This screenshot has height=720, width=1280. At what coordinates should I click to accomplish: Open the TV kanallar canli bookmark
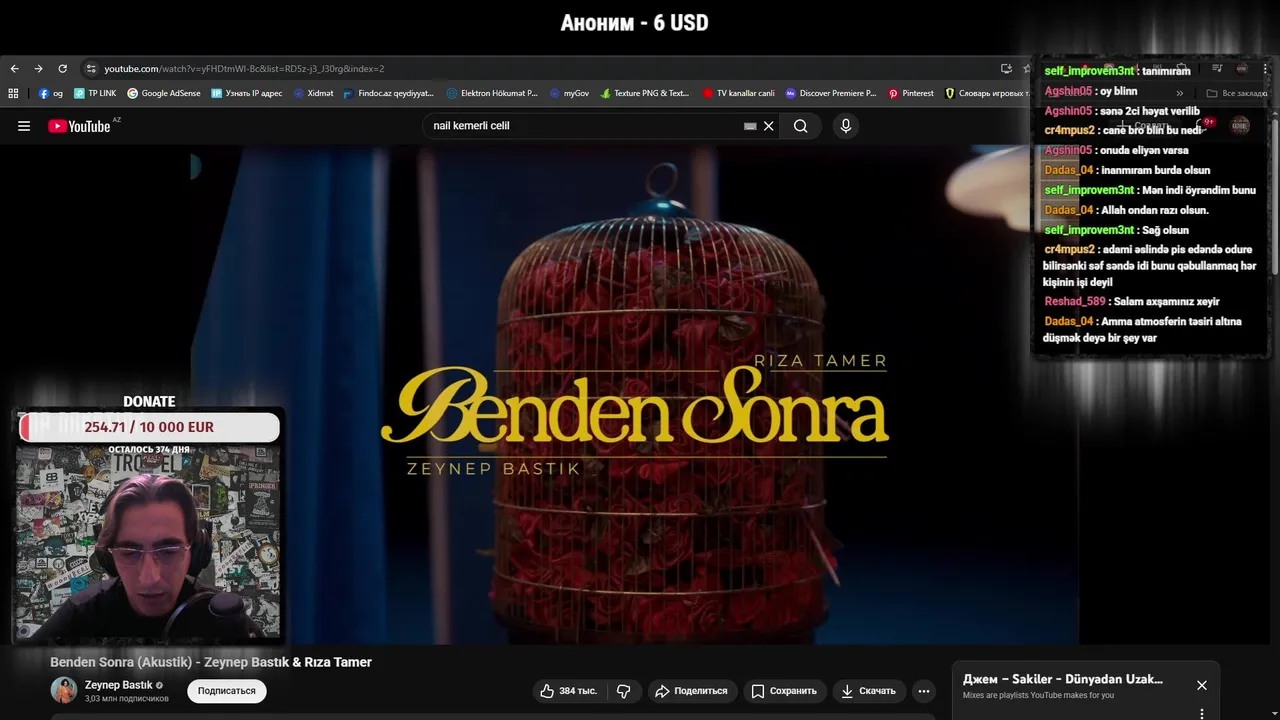[739, 93]
